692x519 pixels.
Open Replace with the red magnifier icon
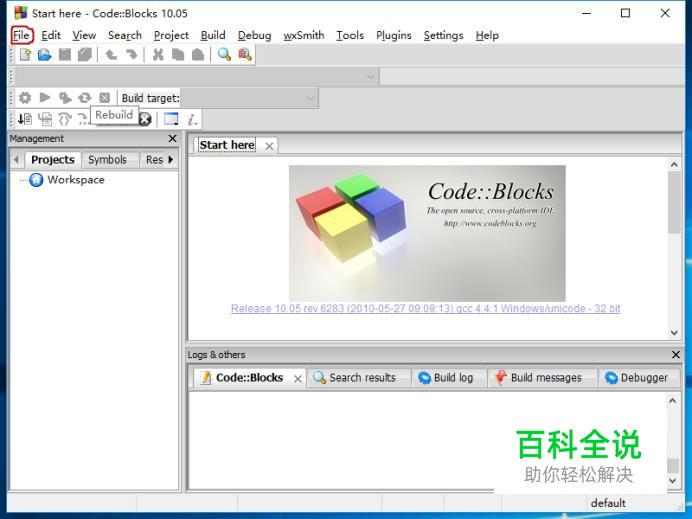tap(245, 55)
